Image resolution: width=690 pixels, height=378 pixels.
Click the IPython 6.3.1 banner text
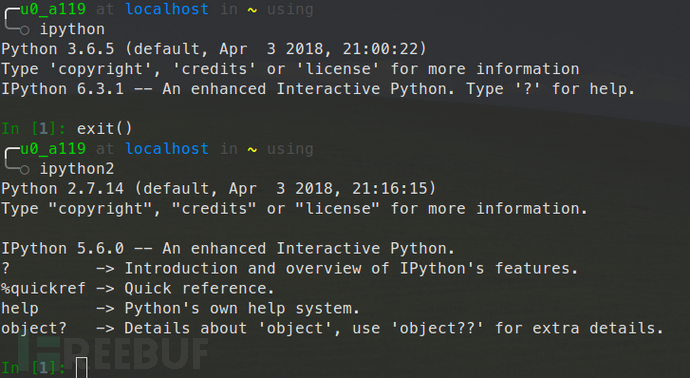[x=318, y=89]
